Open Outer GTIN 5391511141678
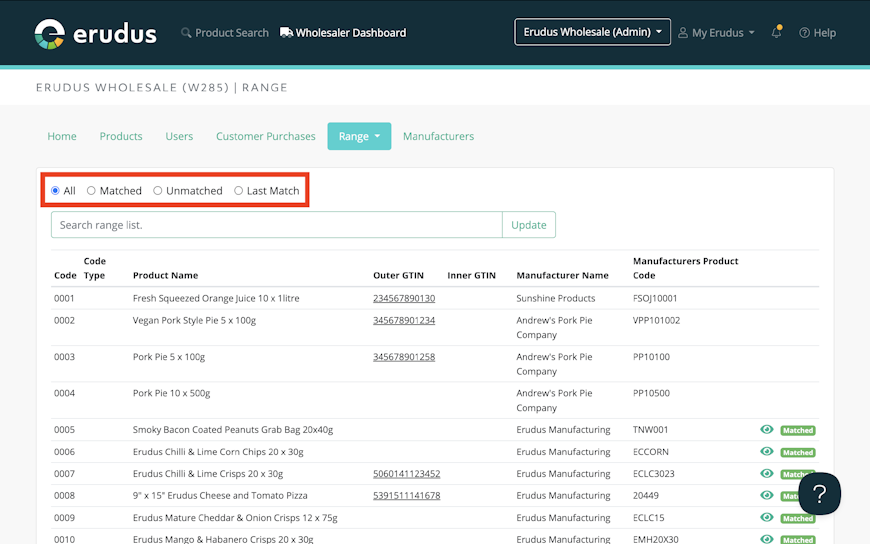Image resolution: width=870 pixels, height=544 pixels. pos(407,495)
